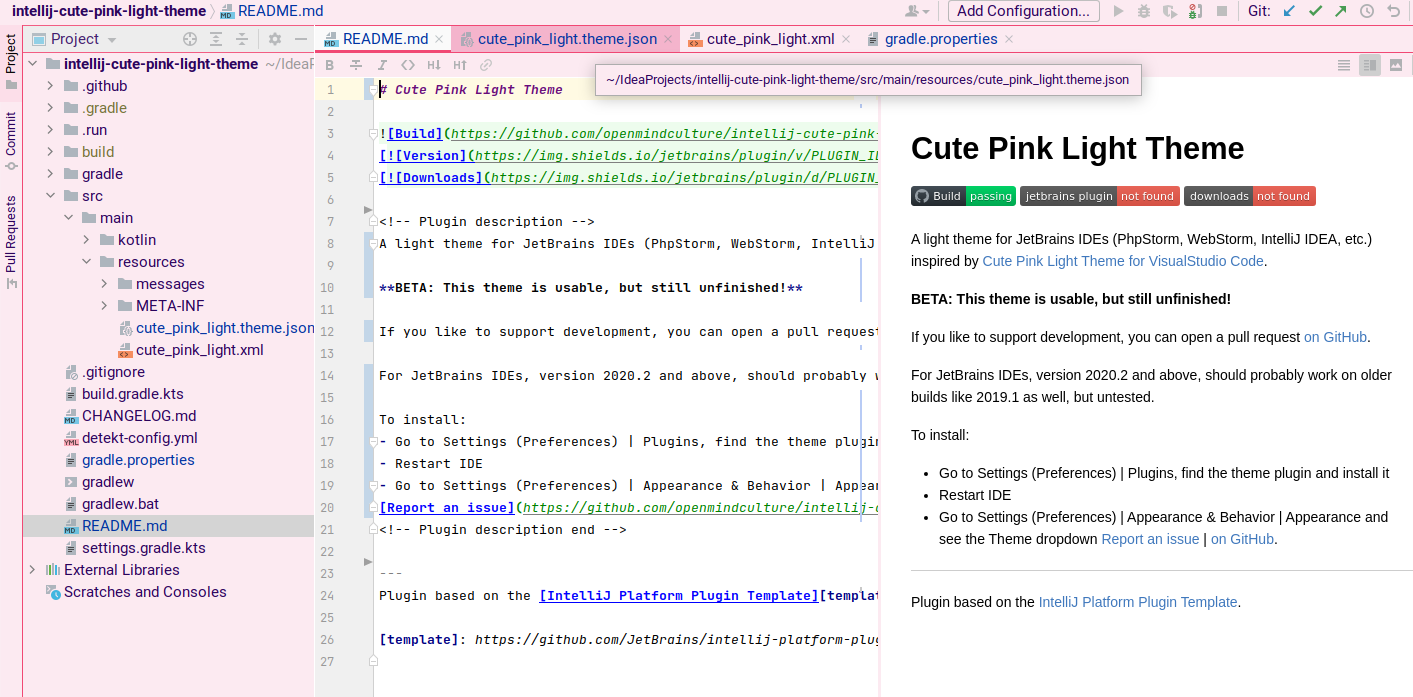Switch to editor-only view mode

[1345, 65]
